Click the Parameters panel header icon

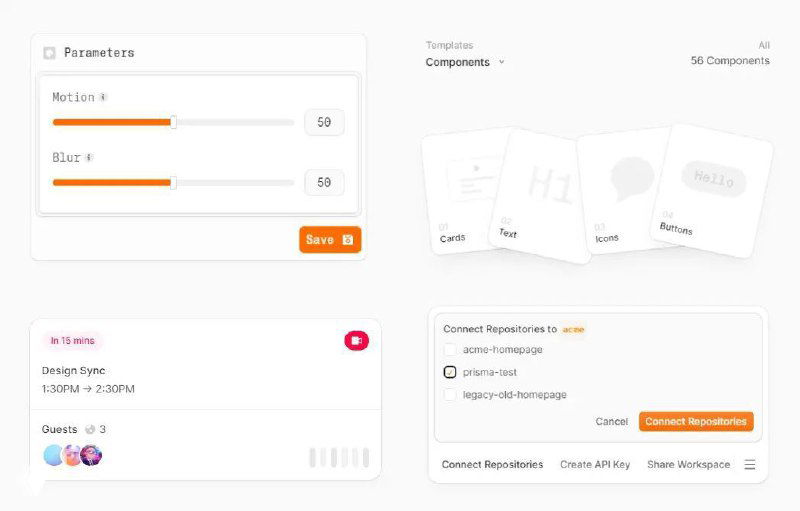coord(49,53)
